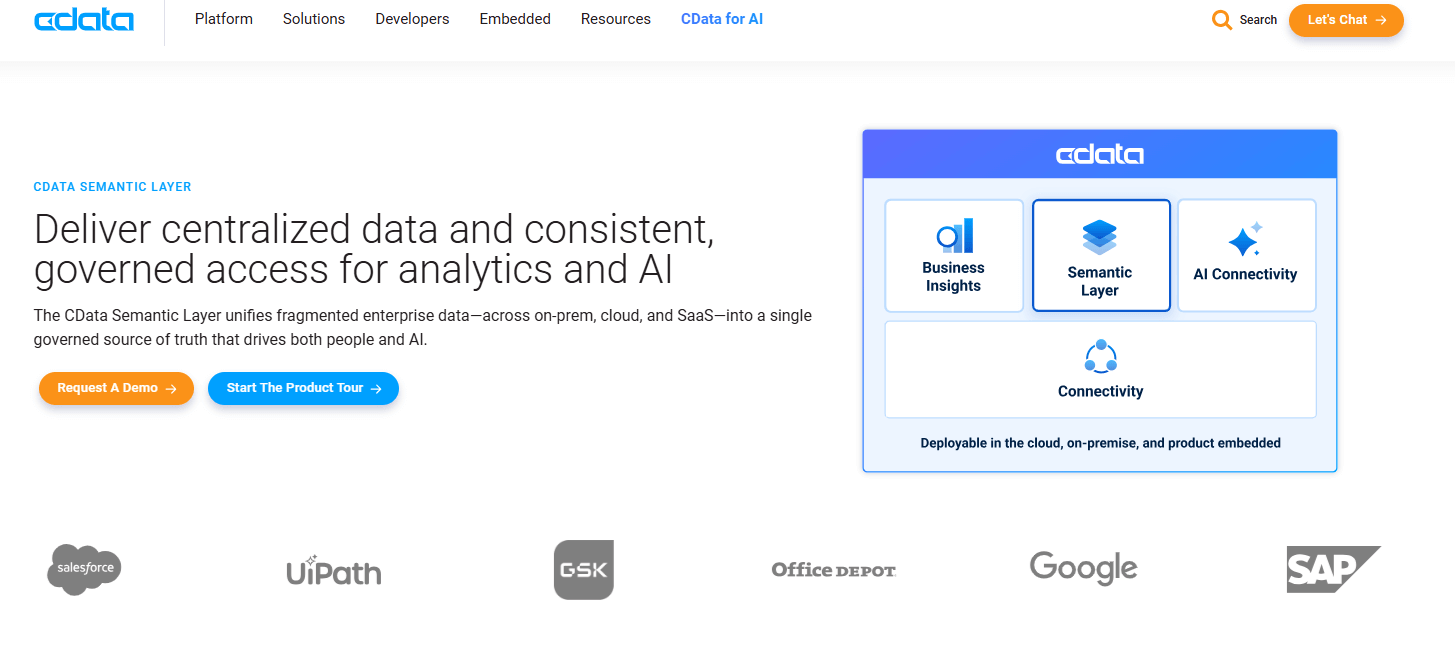
Task: Select the Business Insights chart icon
Action: (953, 235)
